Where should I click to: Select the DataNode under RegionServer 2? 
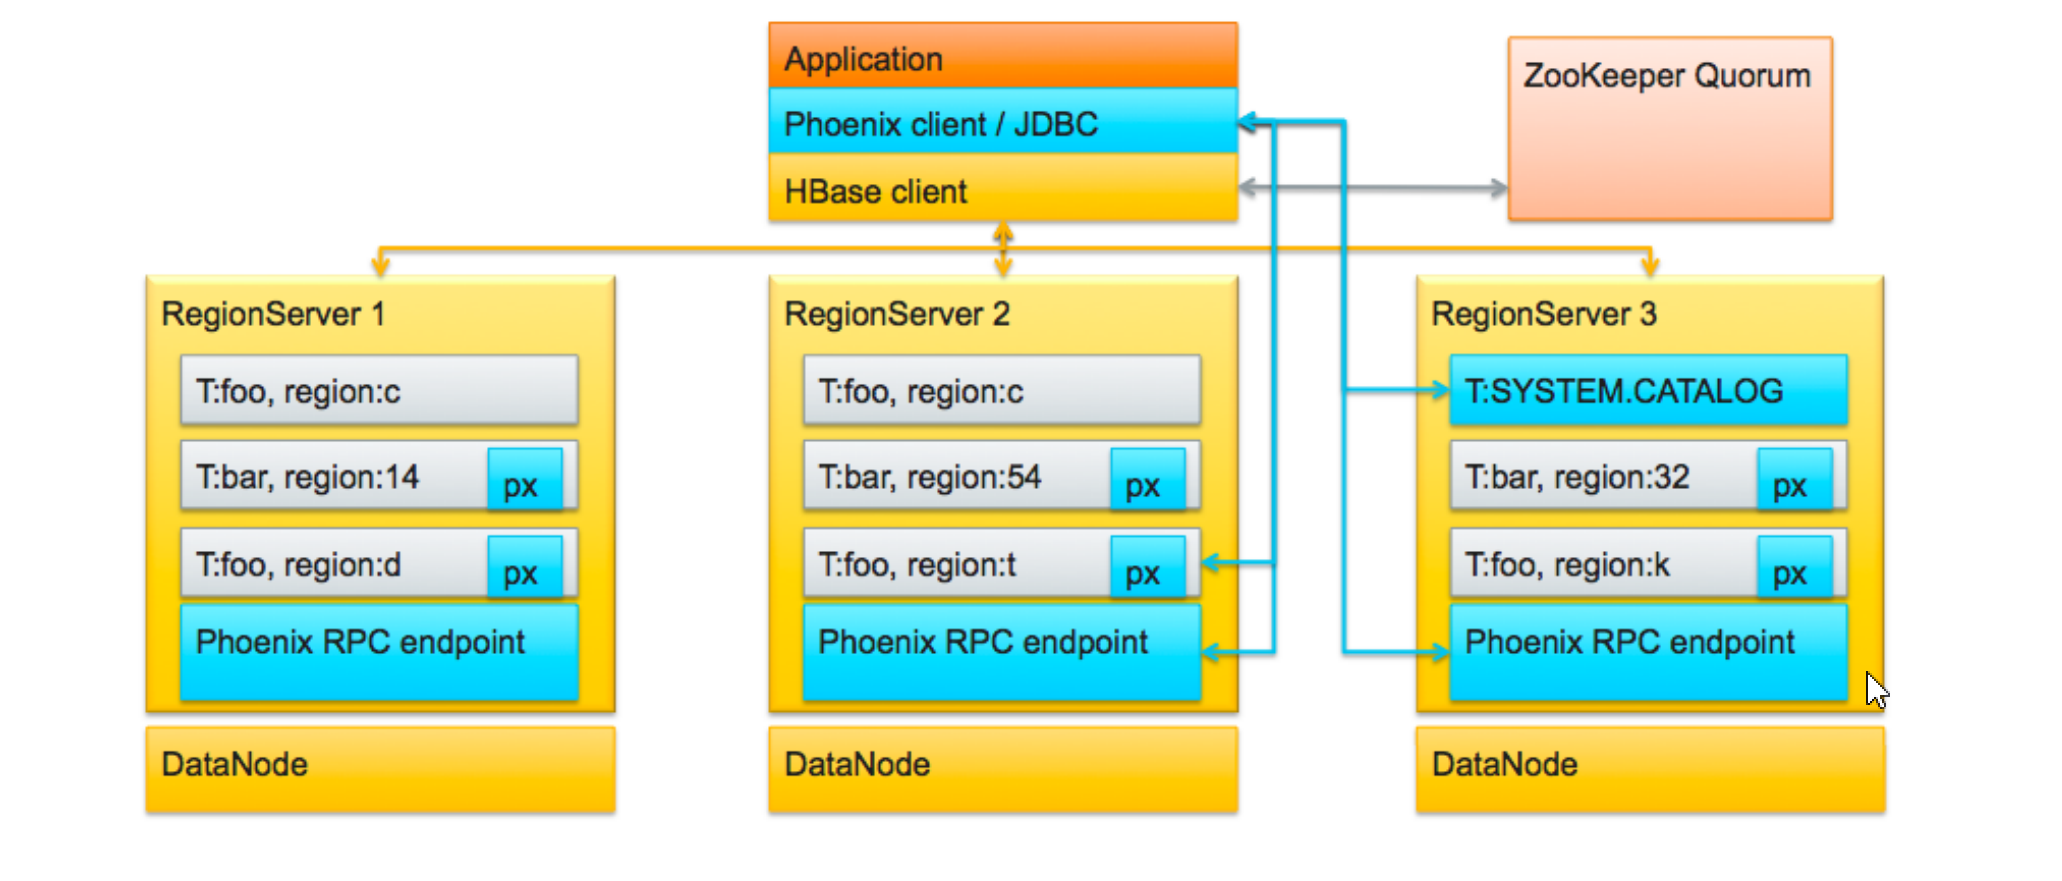coord(1003,769)
